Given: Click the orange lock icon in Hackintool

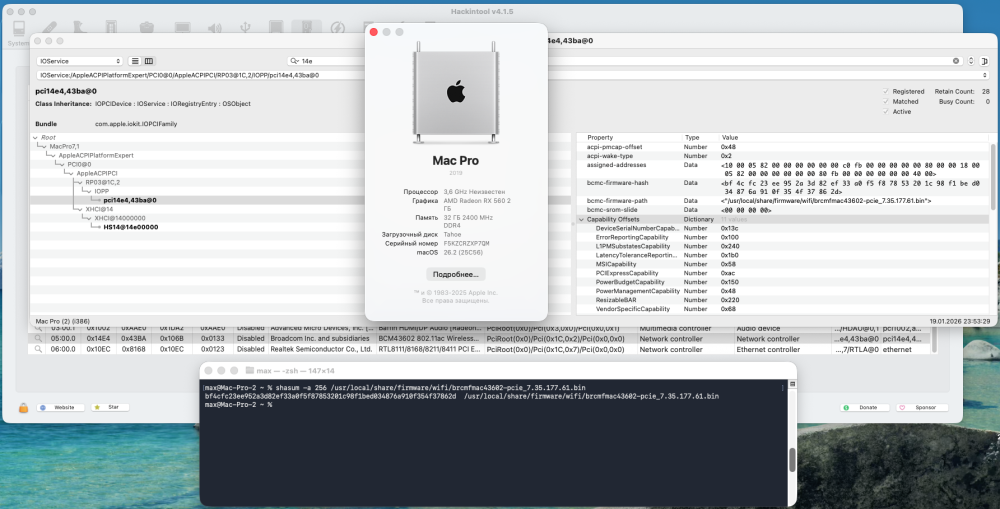Looking at the screenshot, I should [23, 408].
